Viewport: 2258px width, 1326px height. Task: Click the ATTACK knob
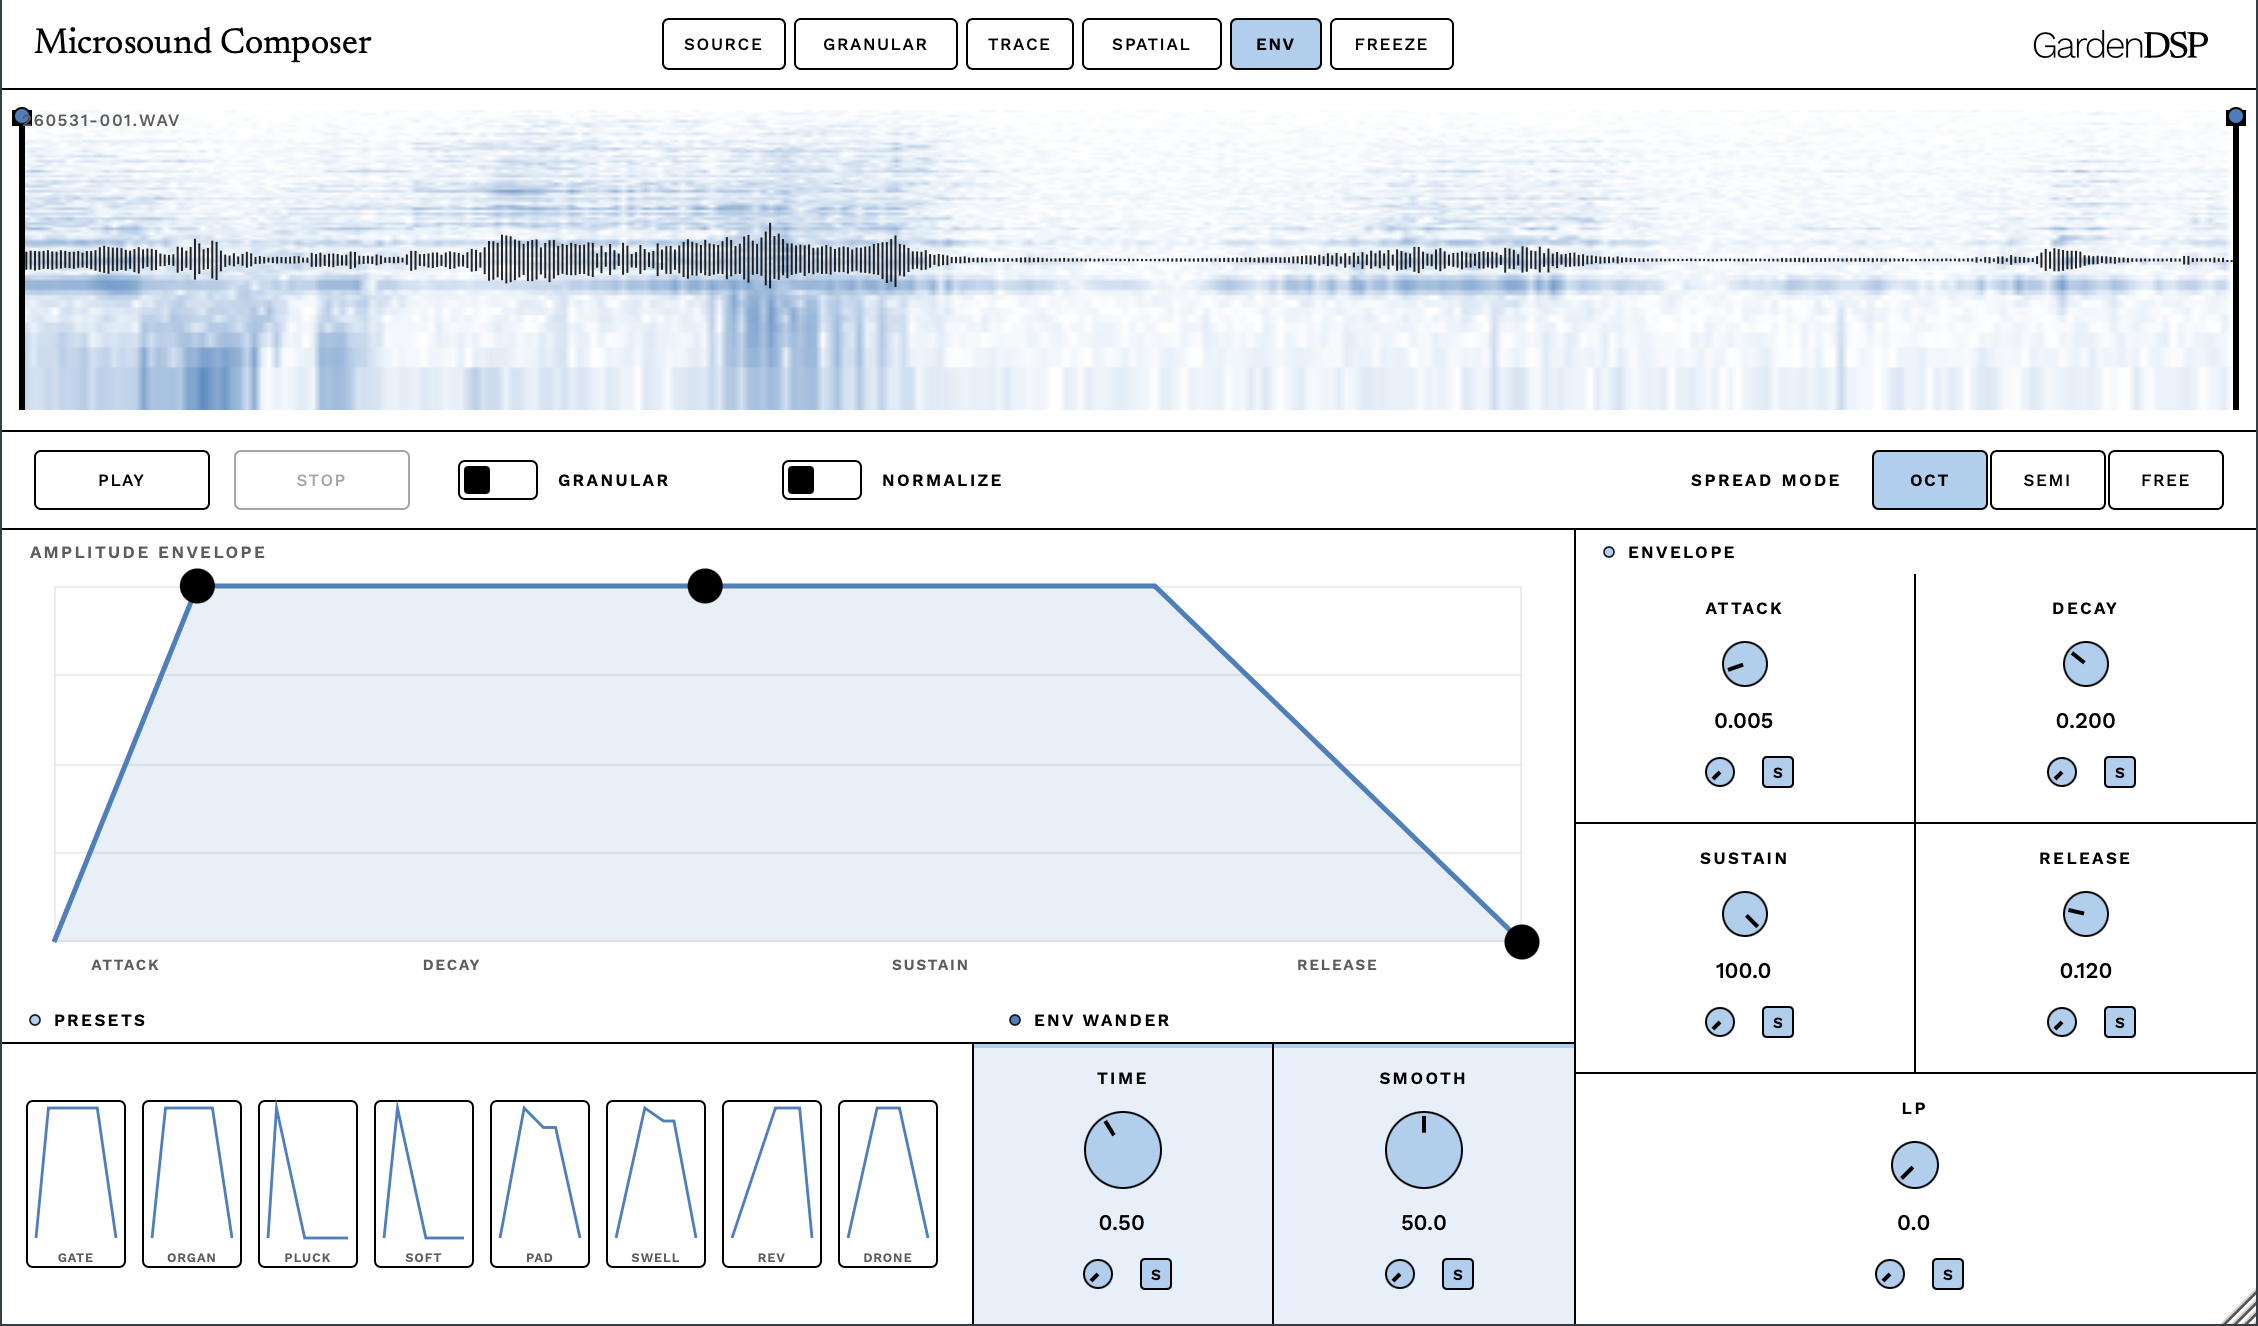(1745, 664)
